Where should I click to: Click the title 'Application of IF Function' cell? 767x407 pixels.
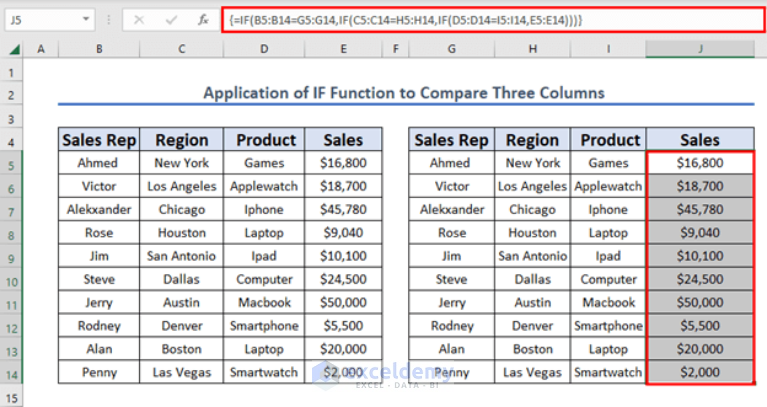(x=404, y=93)
